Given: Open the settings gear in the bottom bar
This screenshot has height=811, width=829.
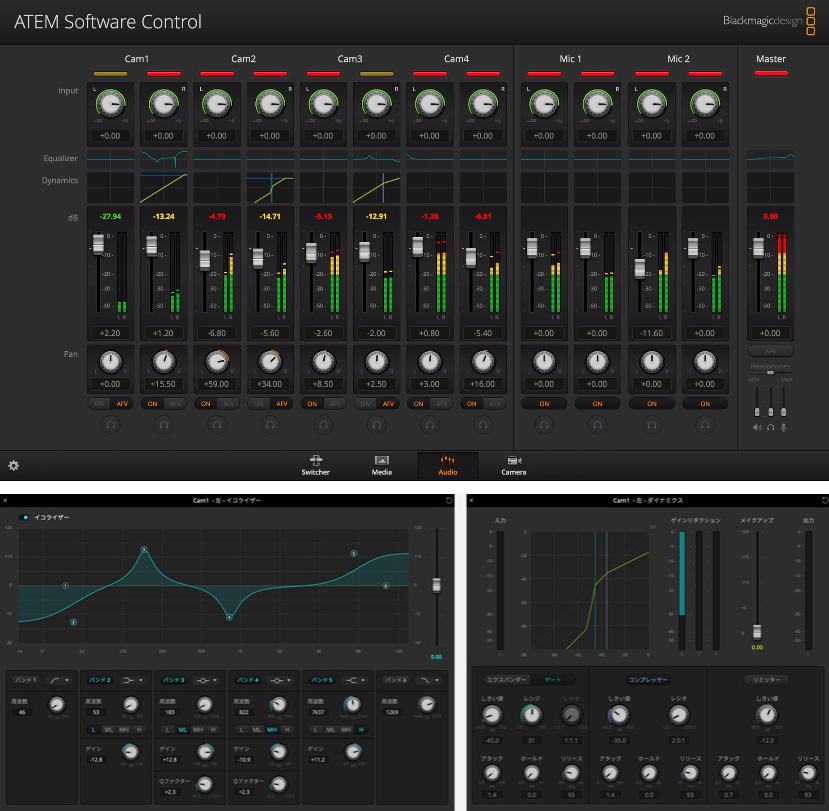Looking at the screenshot, I should [x=14, y=465].
